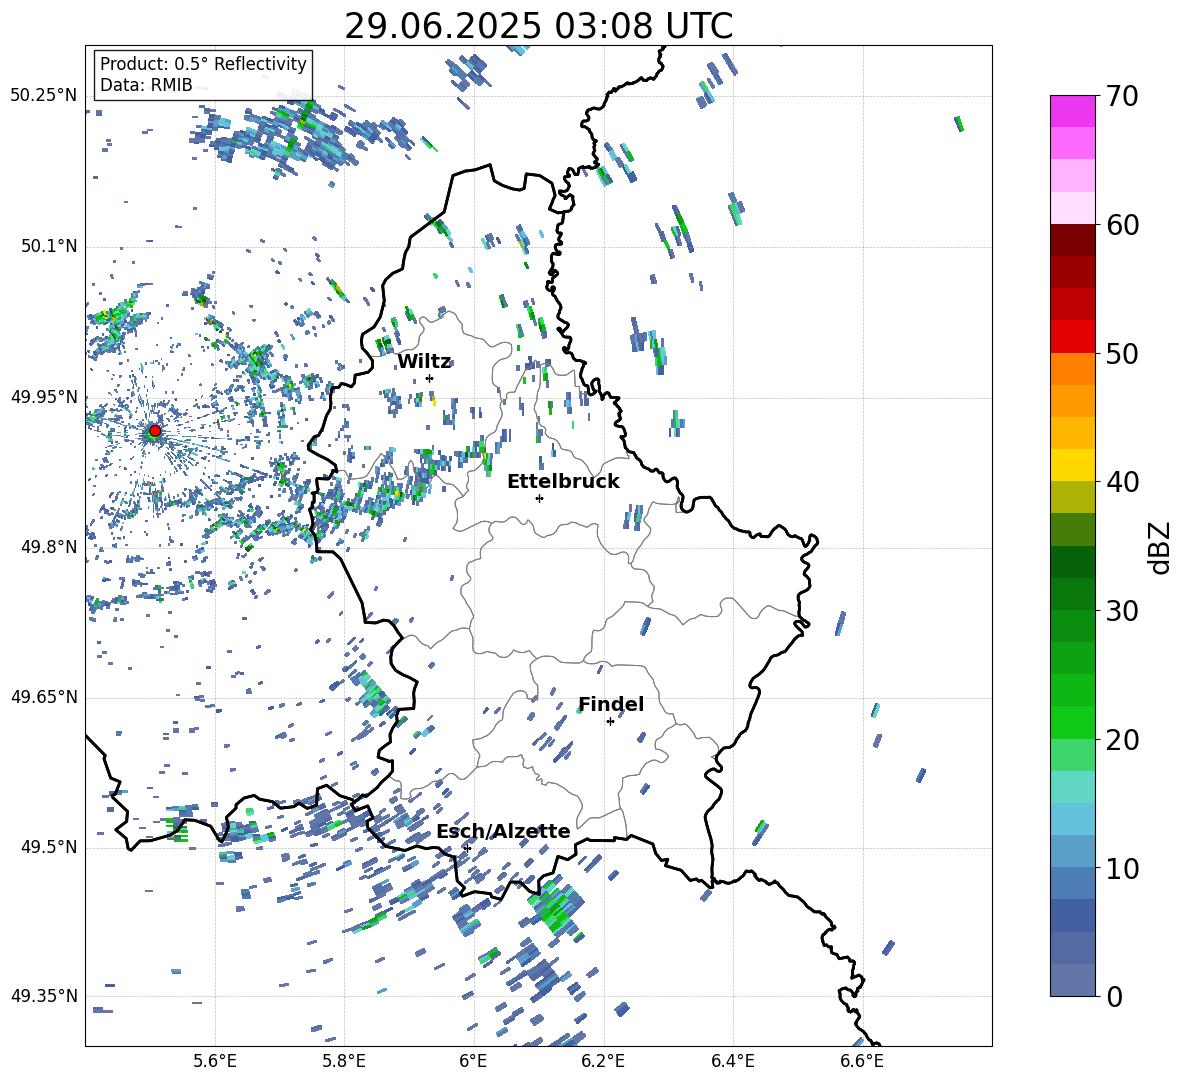The width and height of the screenshot is (1184, 1081).
Task: Click the Esch/Alzette city label
Action: pos(503,831)
